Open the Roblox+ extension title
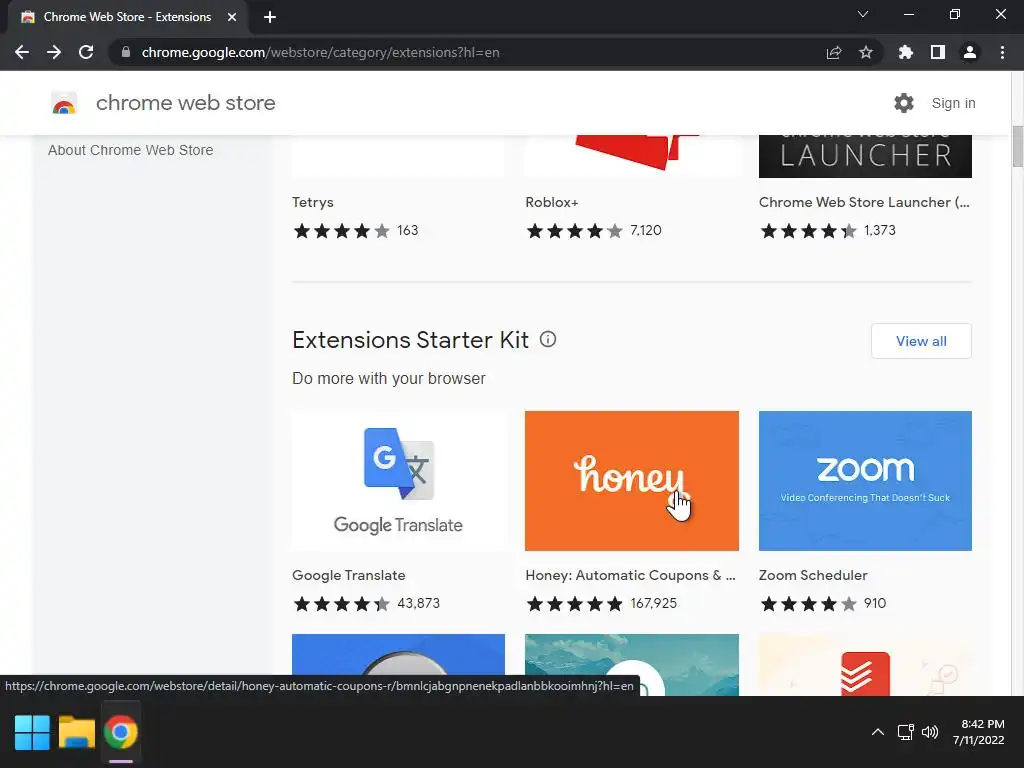1024x768 pixels. point(552,202)
